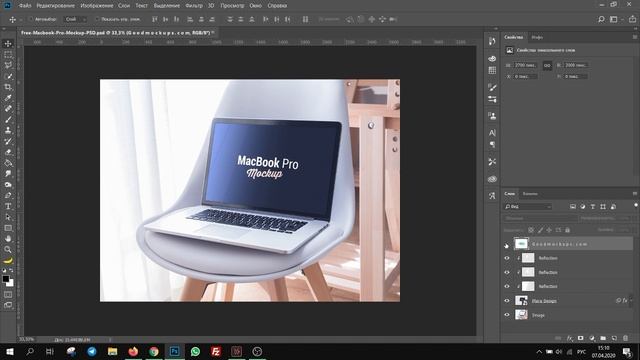Click the Create new layer icon
This screenshot has height=360, width=640.
click(x=614, y=338)
